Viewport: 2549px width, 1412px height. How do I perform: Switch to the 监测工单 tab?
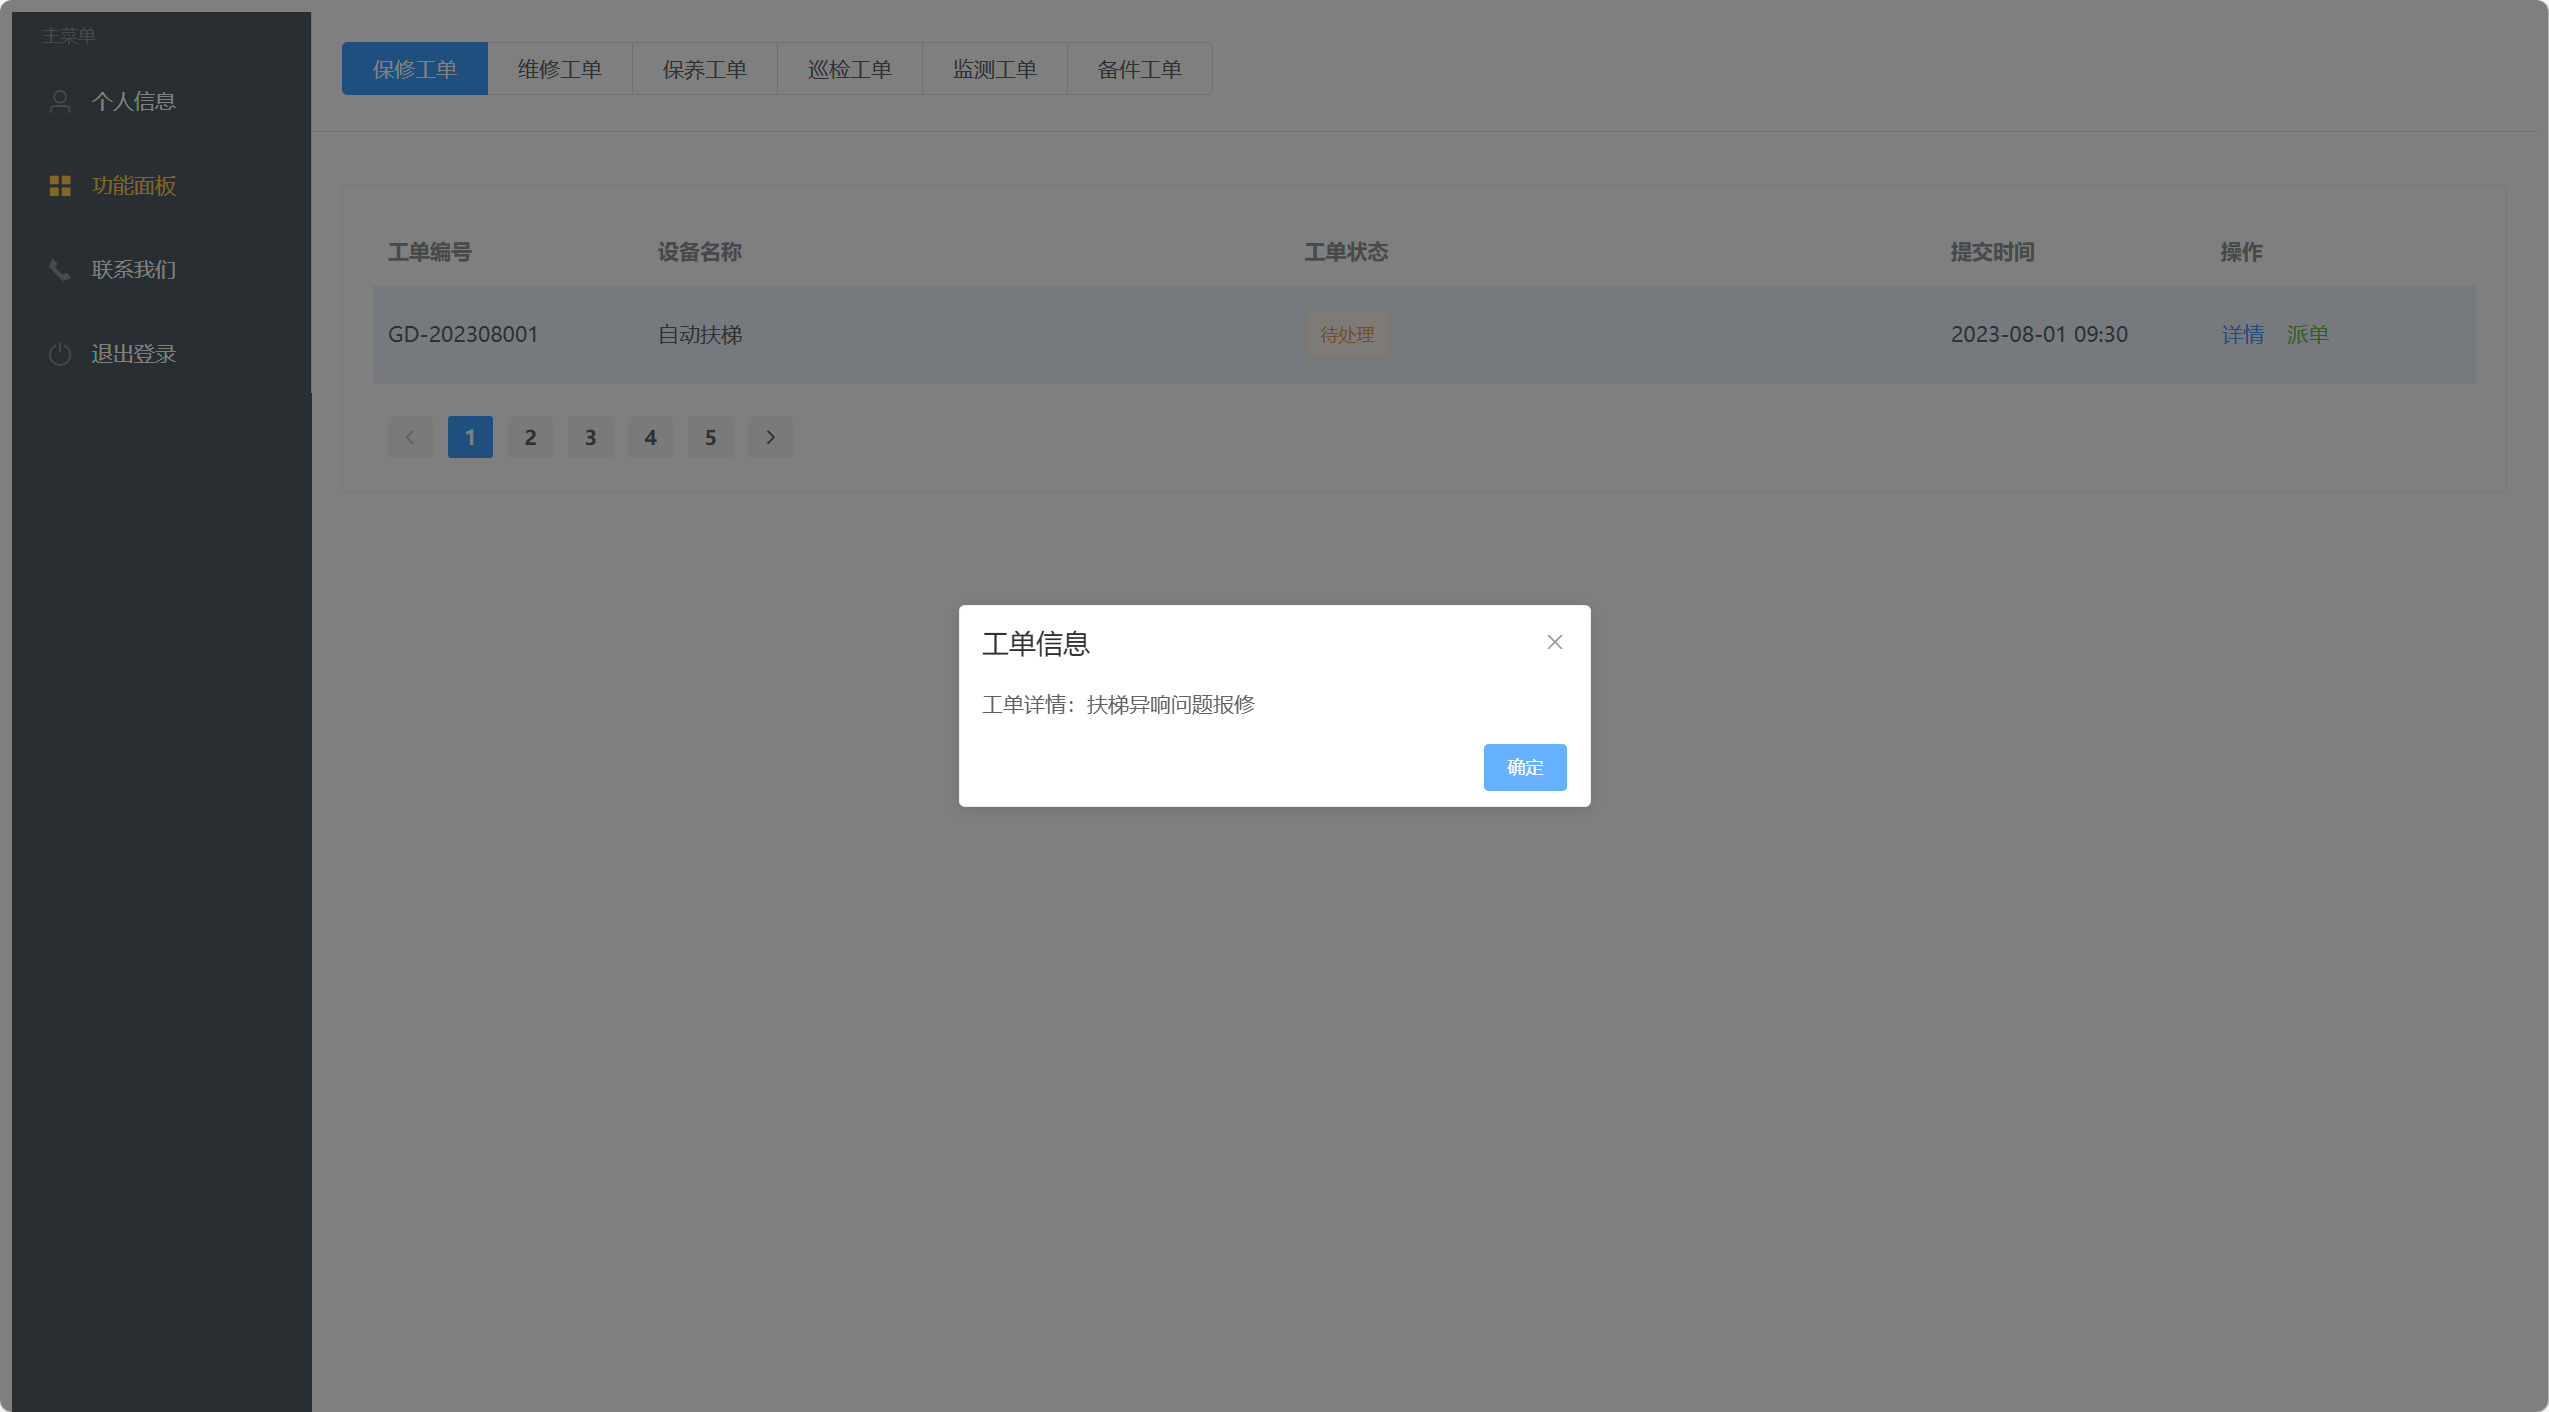(995, 69)
